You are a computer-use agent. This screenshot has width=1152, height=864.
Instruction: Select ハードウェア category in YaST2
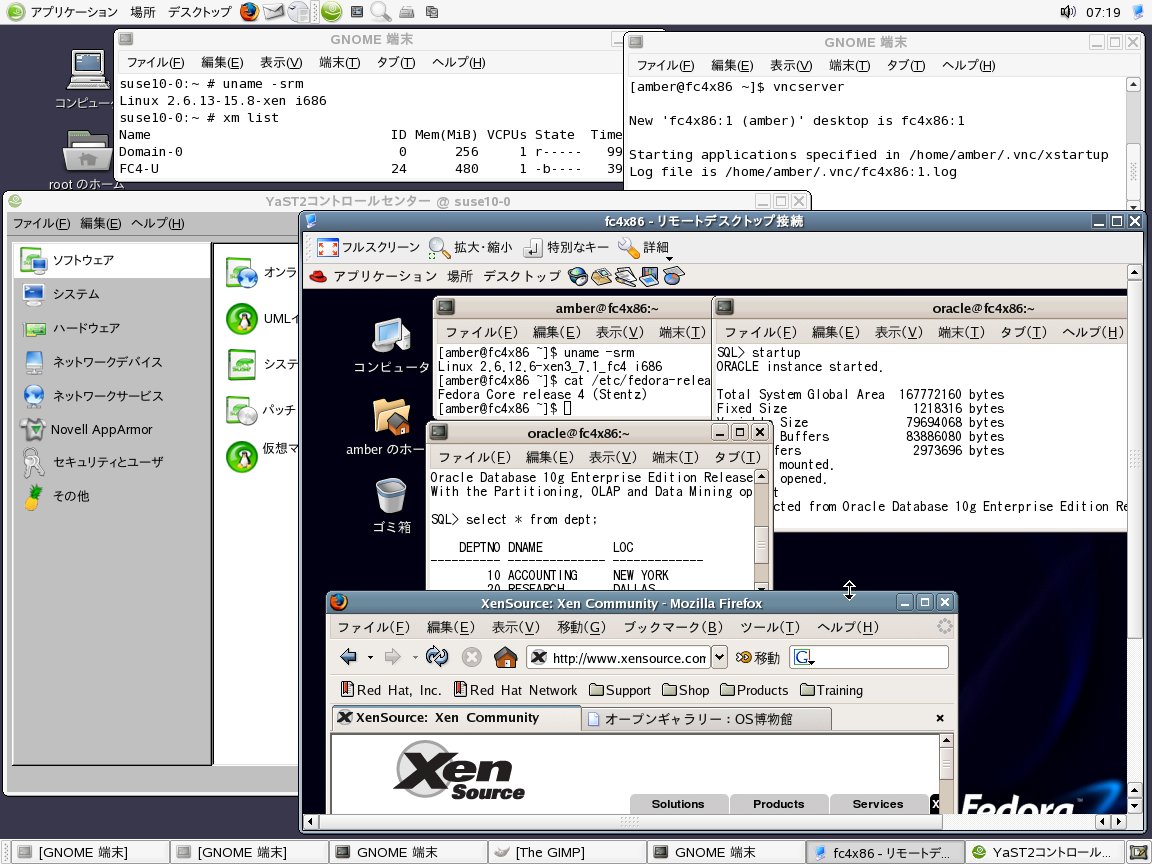(x=112, y=328)
